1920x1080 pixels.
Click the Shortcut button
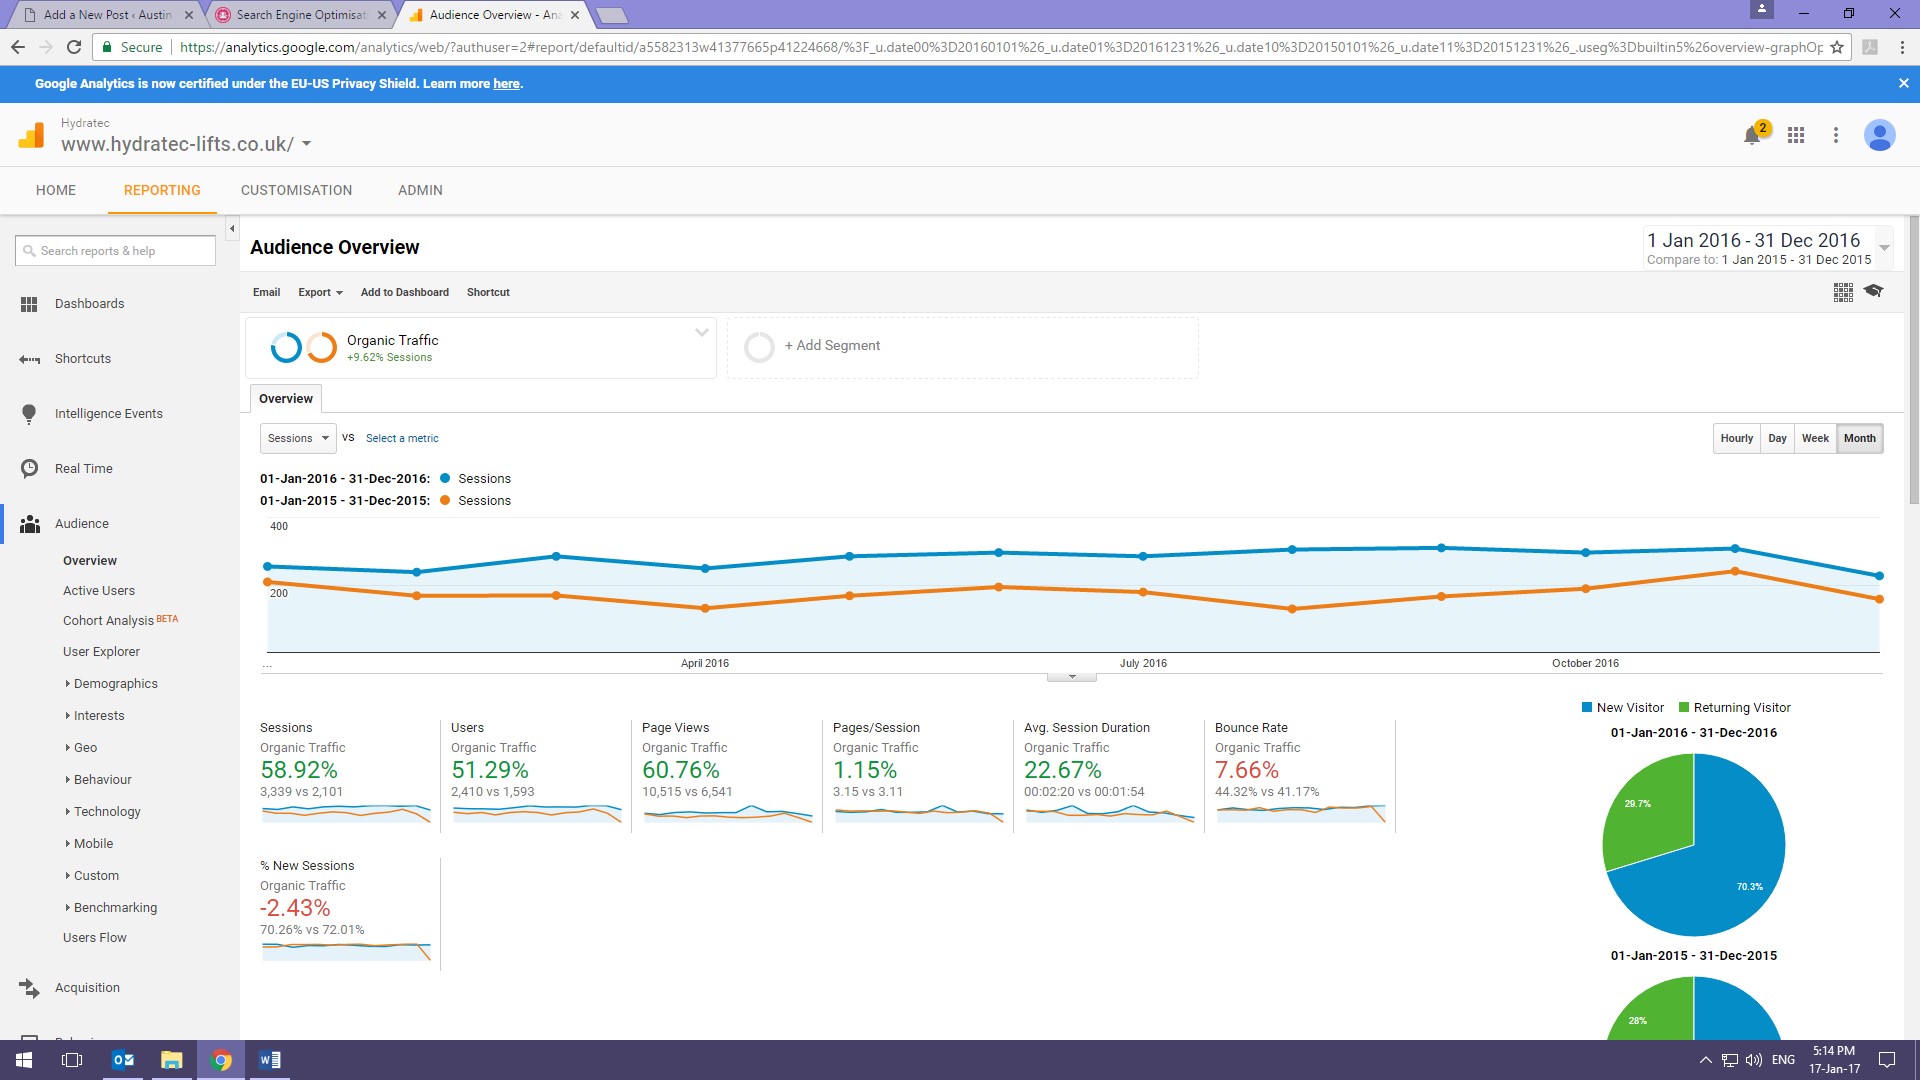point(488,293)
